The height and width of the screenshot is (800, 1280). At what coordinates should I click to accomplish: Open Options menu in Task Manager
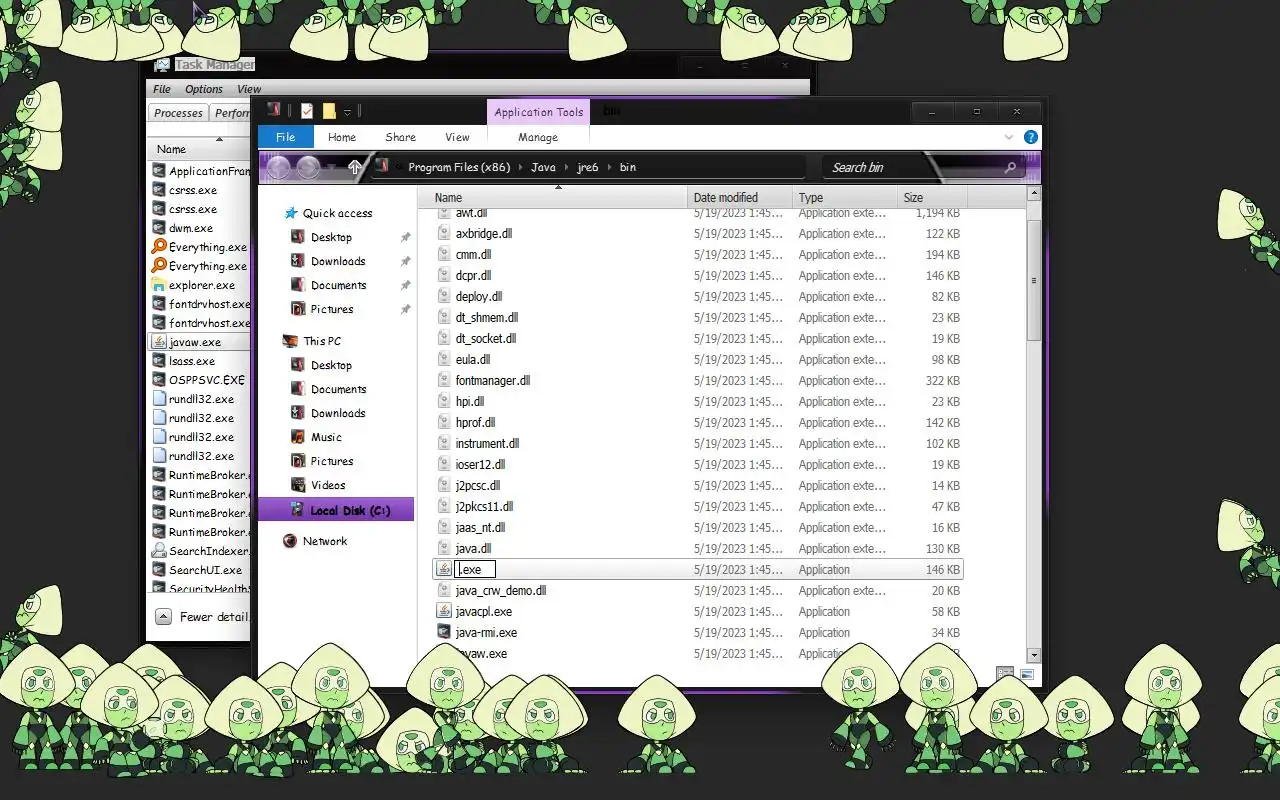click(204, 89)
